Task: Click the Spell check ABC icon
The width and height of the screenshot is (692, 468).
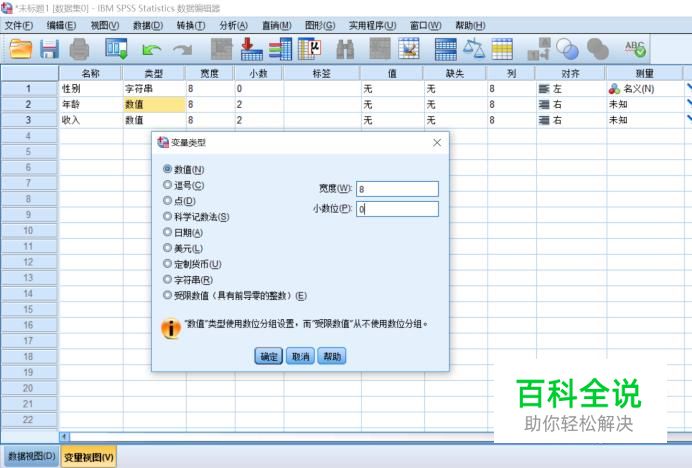Action: click(635, 49)
